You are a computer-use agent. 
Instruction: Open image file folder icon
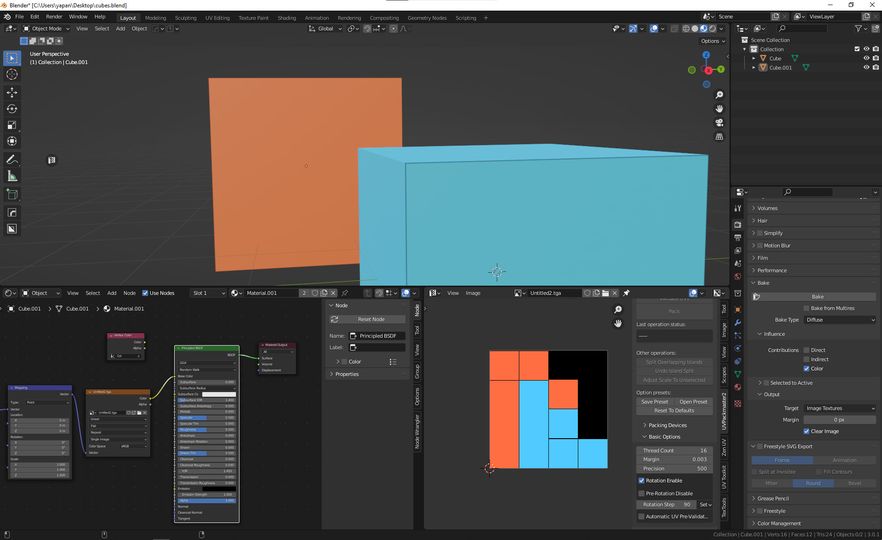pos(605,293)
